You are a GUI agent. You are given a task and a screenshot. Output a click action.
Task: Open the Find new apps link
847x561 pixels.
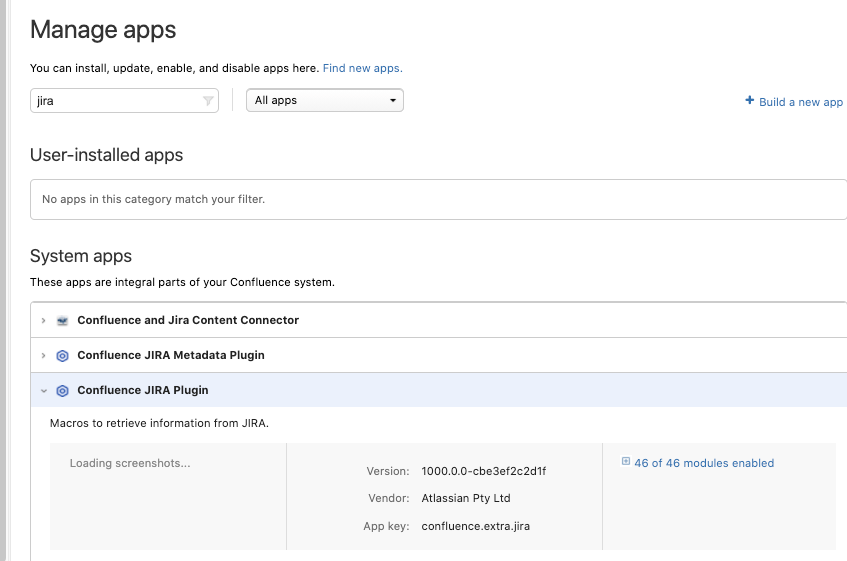362,68
